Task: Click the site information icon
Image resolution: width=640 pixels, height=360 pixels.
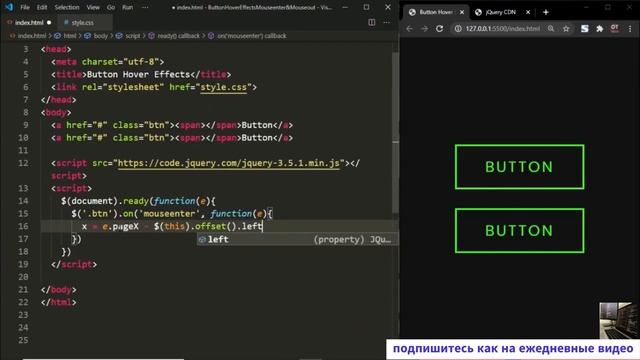Action: (x=458, y=29)
